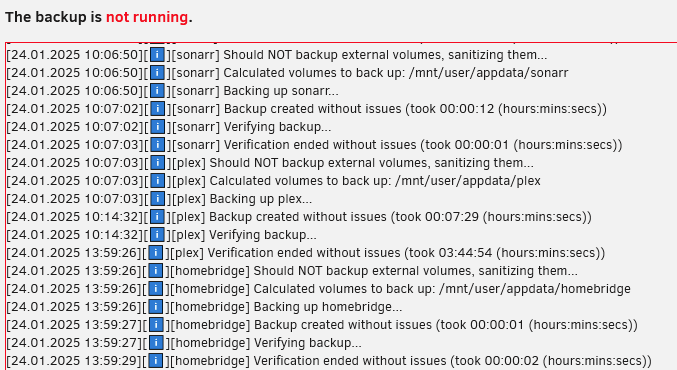Click the red 'not running' status text

(147, 17)
